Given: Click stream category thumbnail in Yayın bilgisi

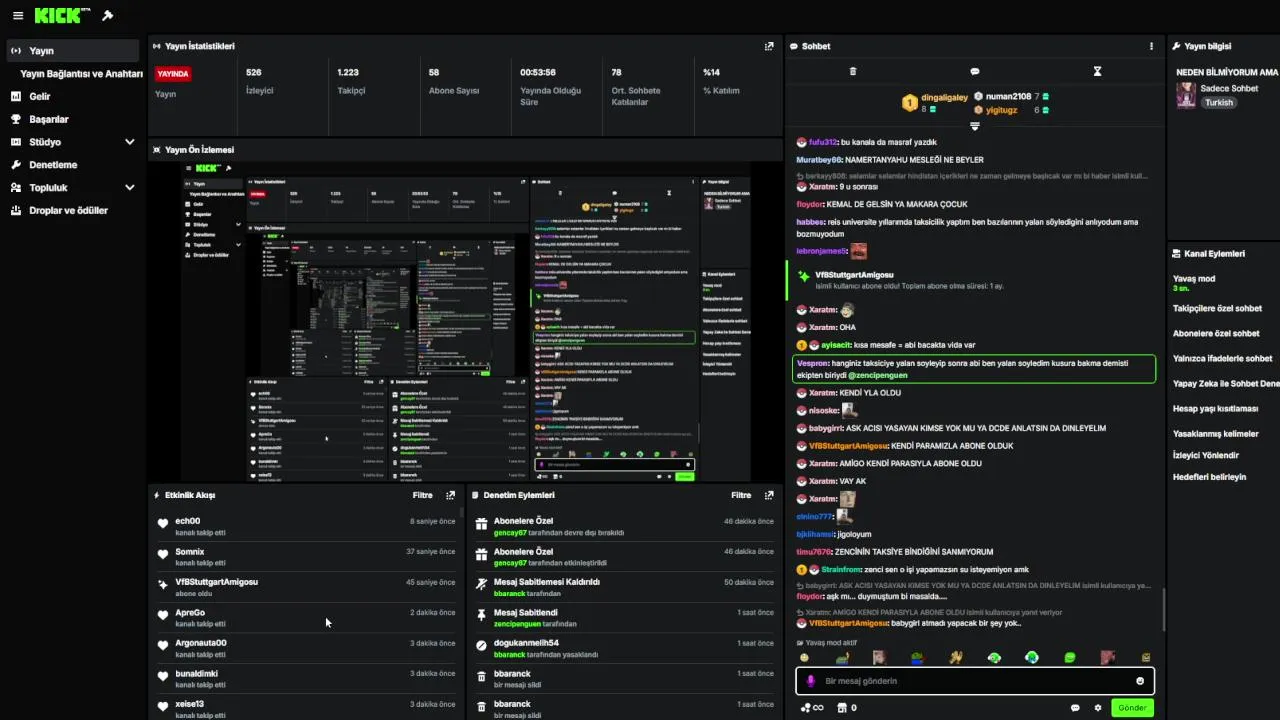Looking at the screenshot, I should click(x=1186, y=95).
